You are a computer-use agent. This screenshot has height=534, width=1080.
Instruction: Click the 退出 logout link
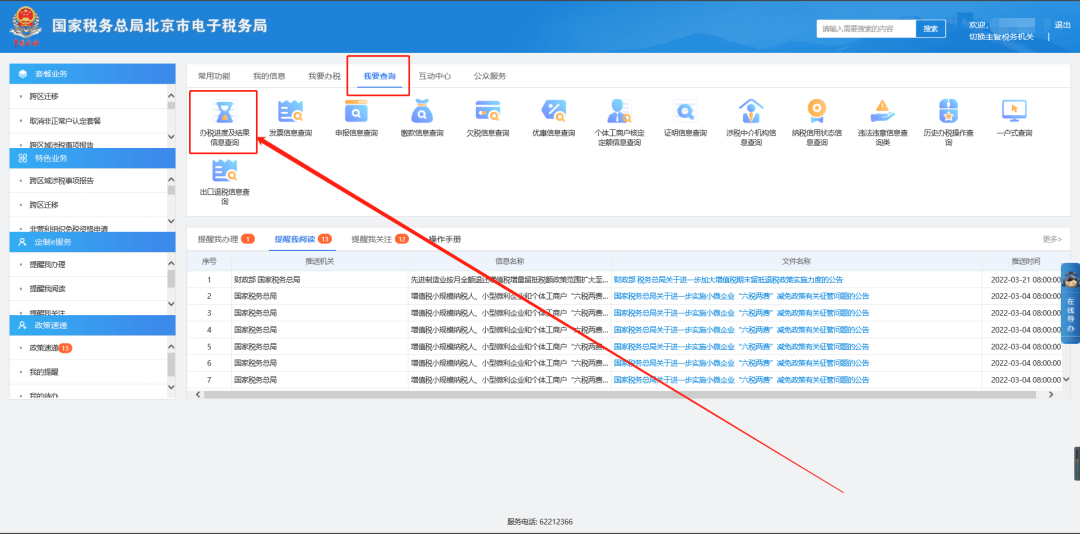point(1062,25)
